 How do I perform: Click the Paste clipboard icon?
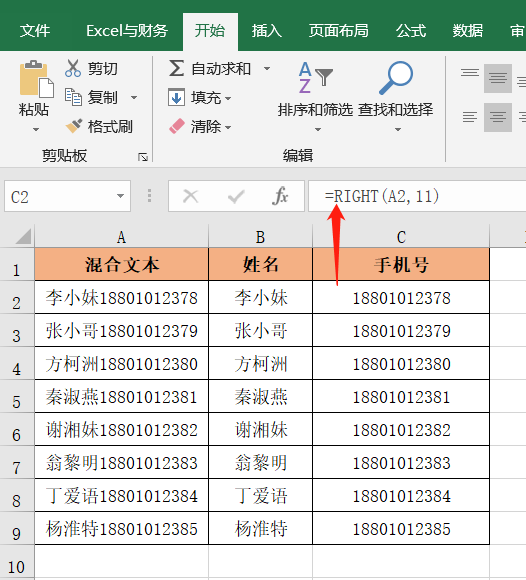point(36,79)
